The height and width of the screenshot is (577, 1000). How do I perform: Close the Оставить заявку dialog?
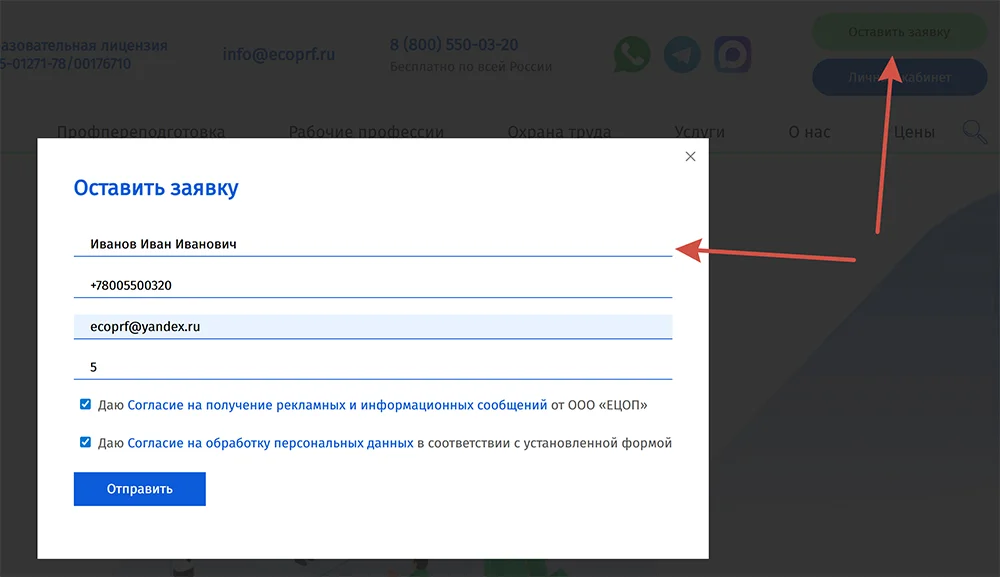tap(690, 156)
